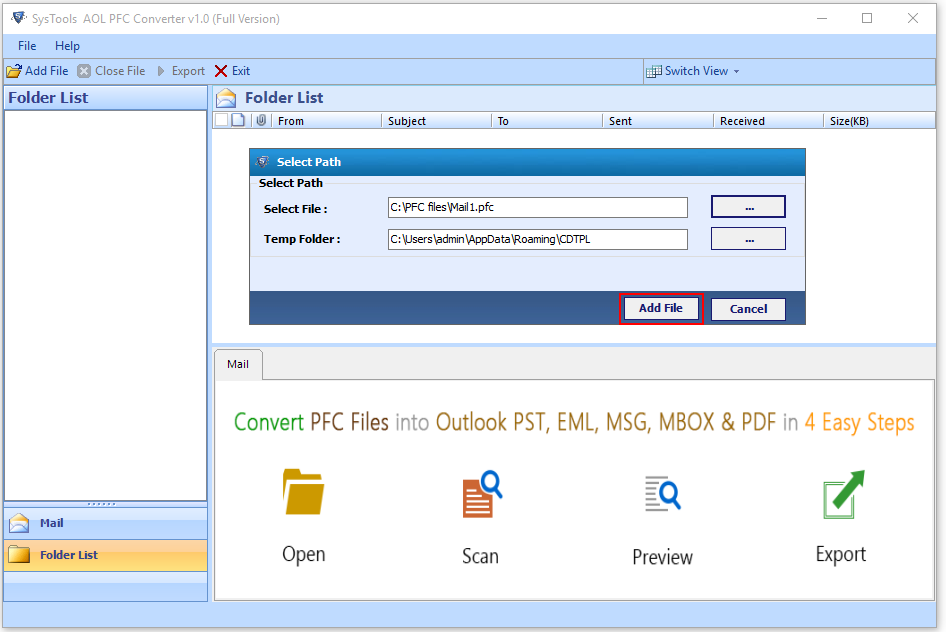Viewport: 946px width, 632px height.
Task: Sort by the Subject column
Action: pos(436,121)
